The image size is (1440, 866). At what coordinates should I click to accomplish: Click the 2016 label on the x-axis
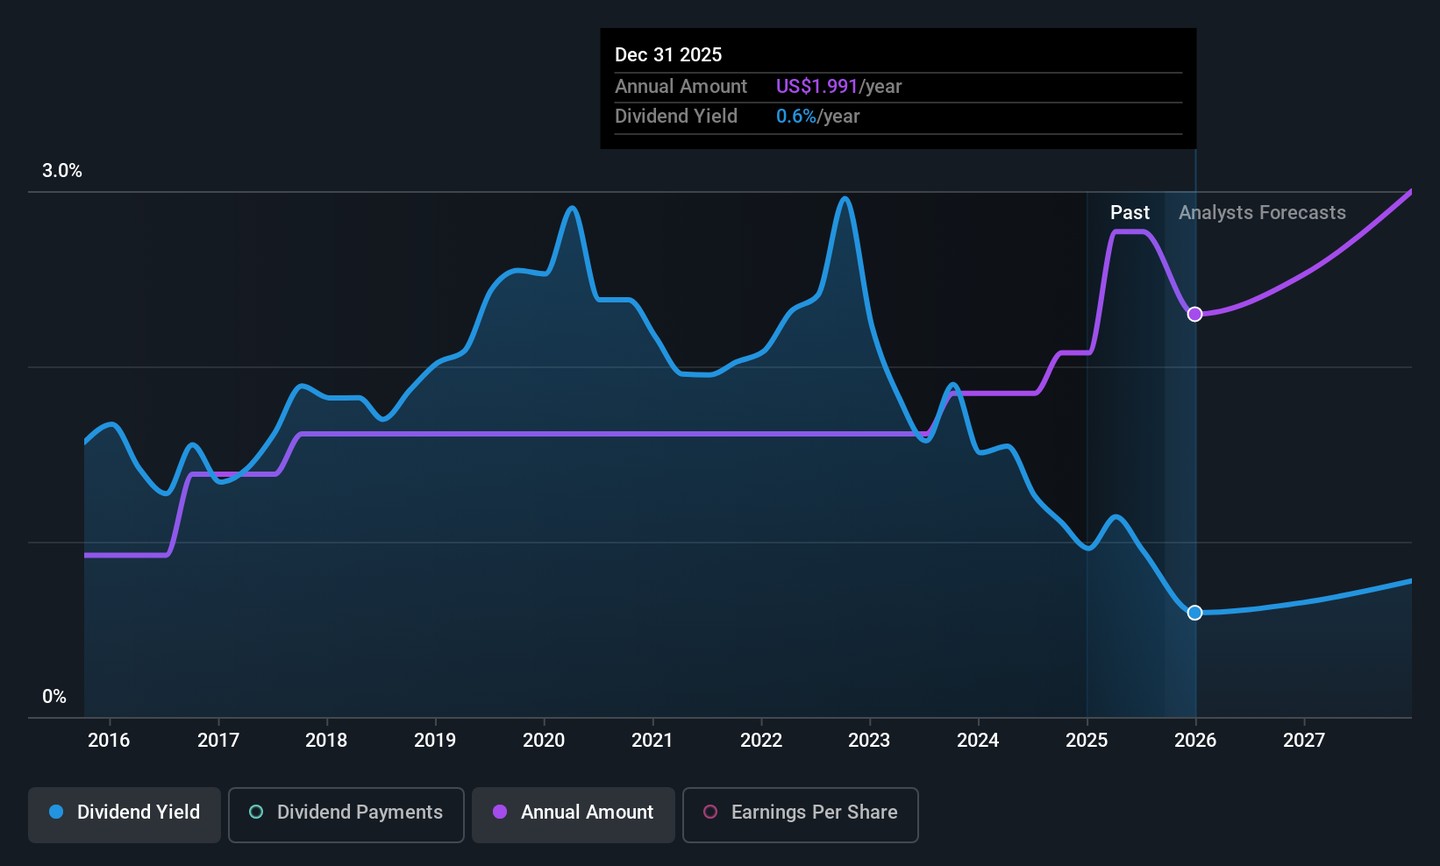tap(108, 740)
